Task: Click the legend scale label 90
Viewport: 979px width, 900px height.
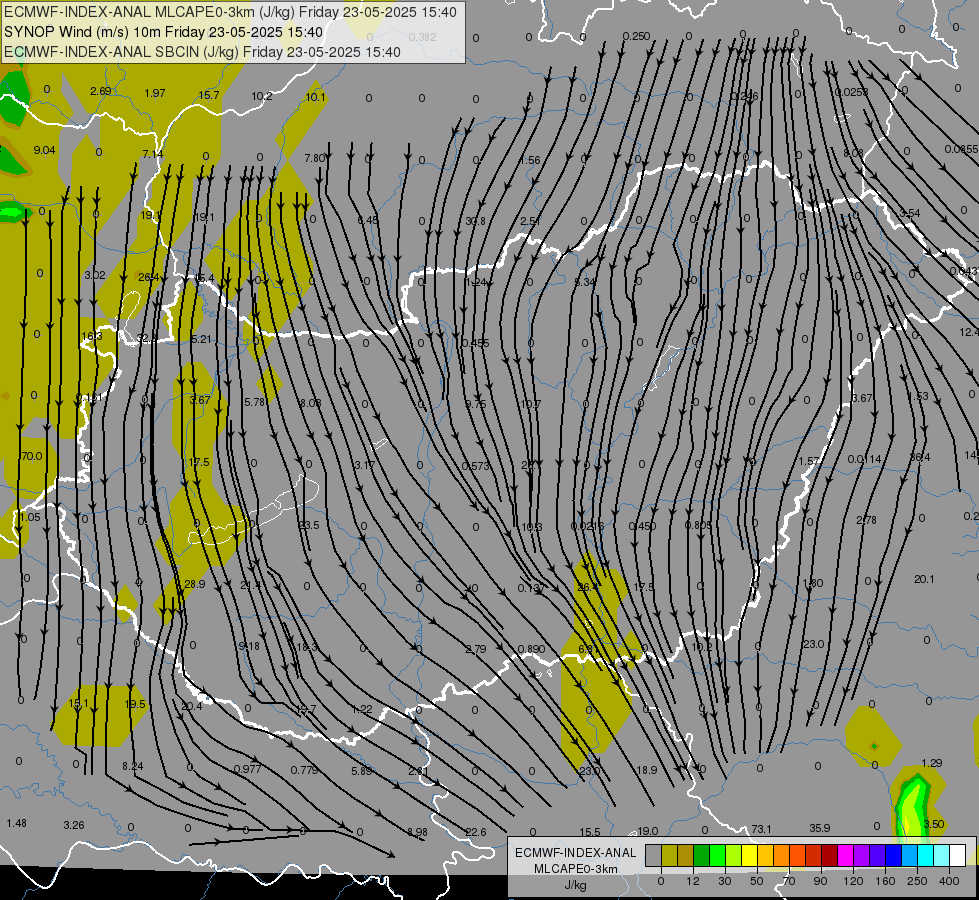Action: tap(820, 881)
